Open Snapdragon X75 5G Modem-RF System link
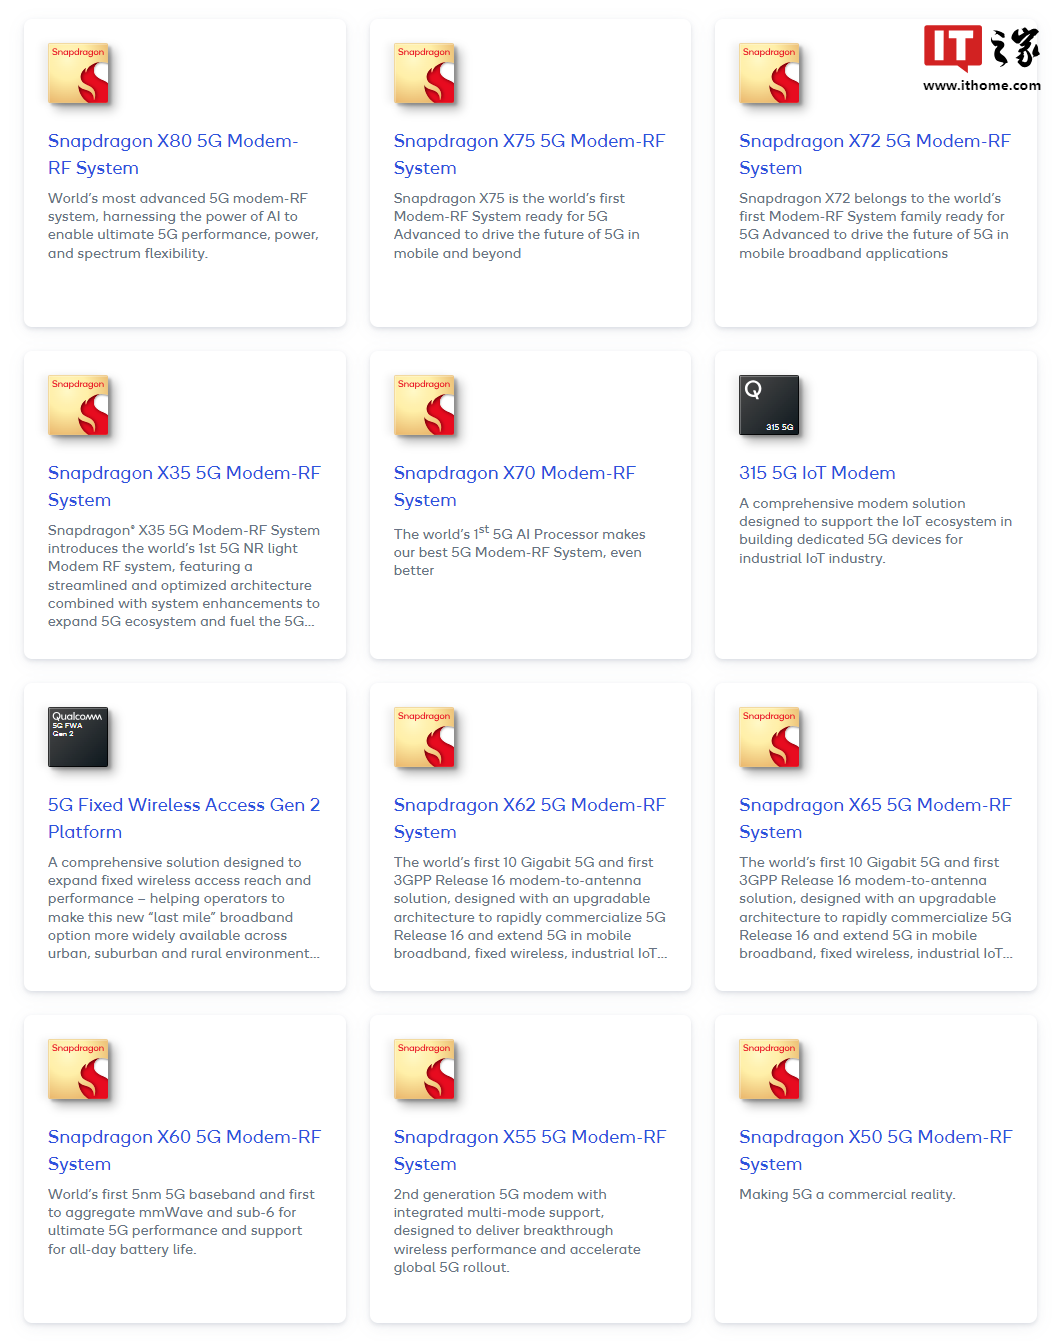 (x=529, y=154)
